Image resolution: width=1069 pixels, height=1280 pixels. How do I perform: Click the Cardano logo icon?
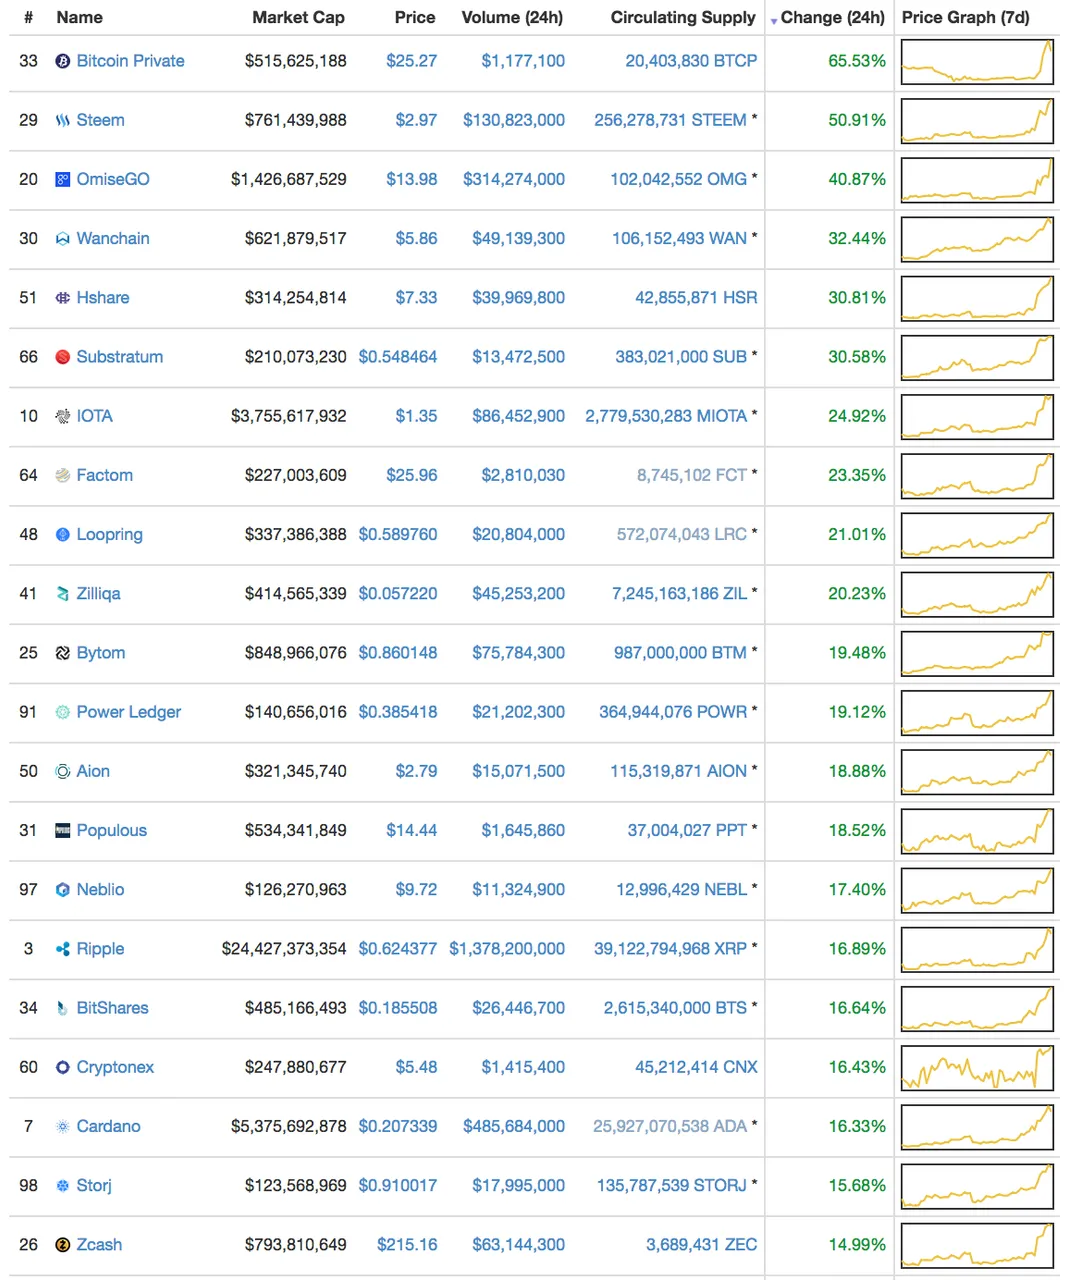(x=63, y=1126)
